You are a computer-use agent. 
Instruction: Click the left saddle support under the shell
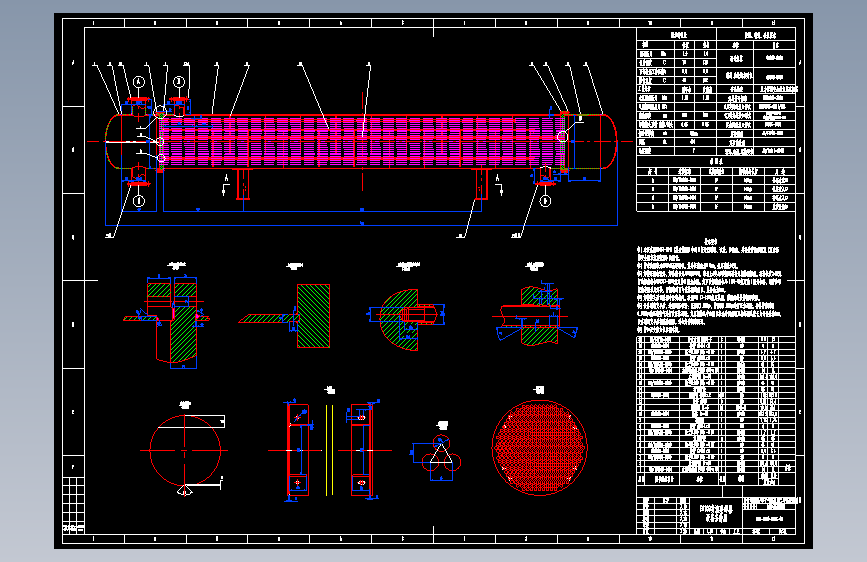tap(243, 184)
